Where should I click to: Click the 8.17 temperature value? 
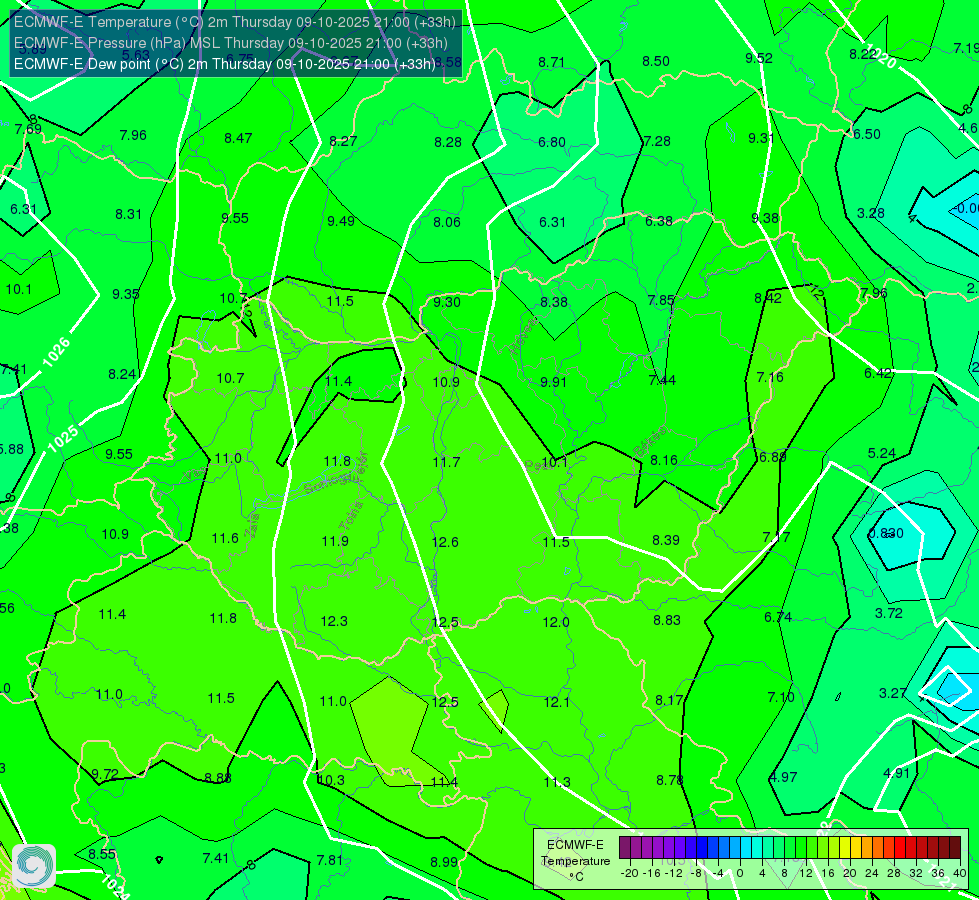[x=669, y=700]
